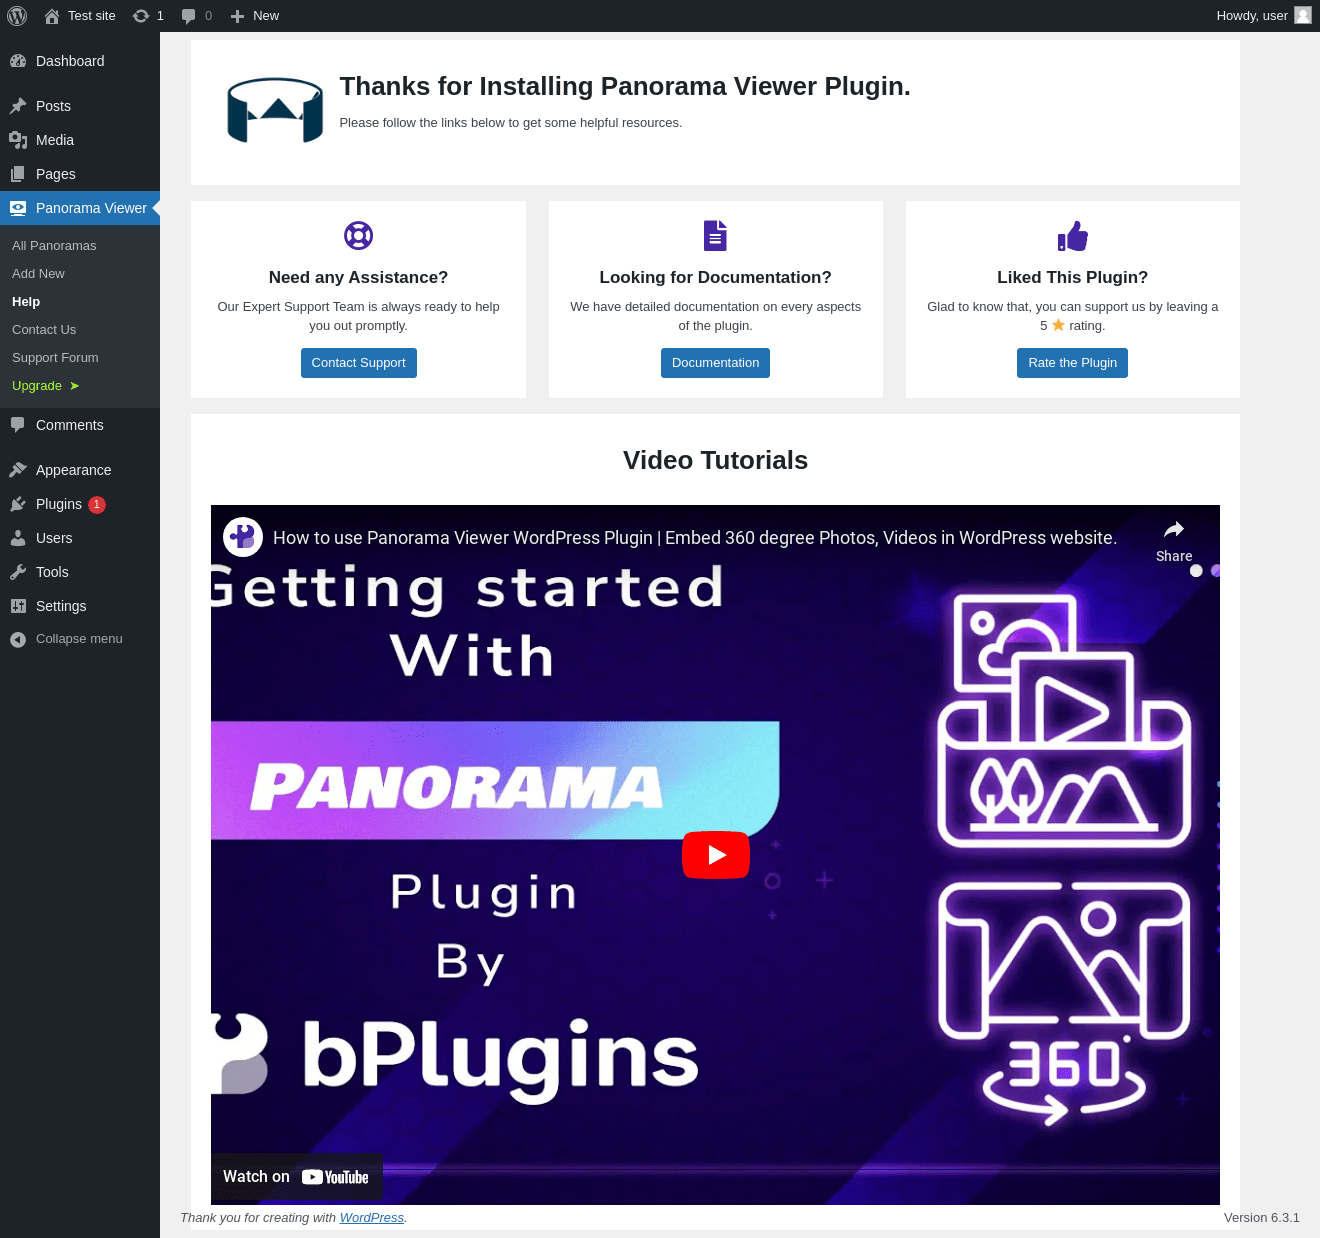The image size is (1320, 1238).
Task: Open the Settings menu
Action: point(80,606)
